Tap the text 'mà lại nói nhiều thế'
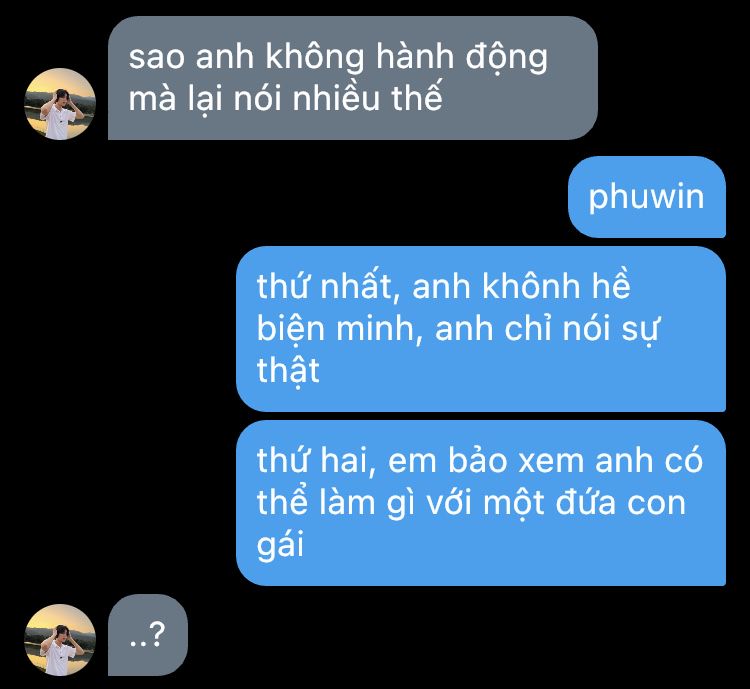 (285, 99)
